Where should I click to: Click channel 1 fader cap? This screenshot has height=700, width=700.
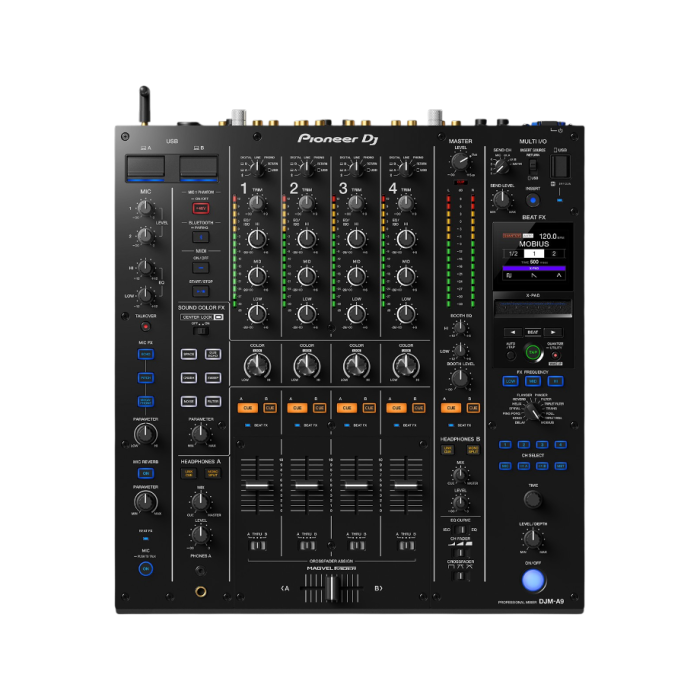pos(257,485)
